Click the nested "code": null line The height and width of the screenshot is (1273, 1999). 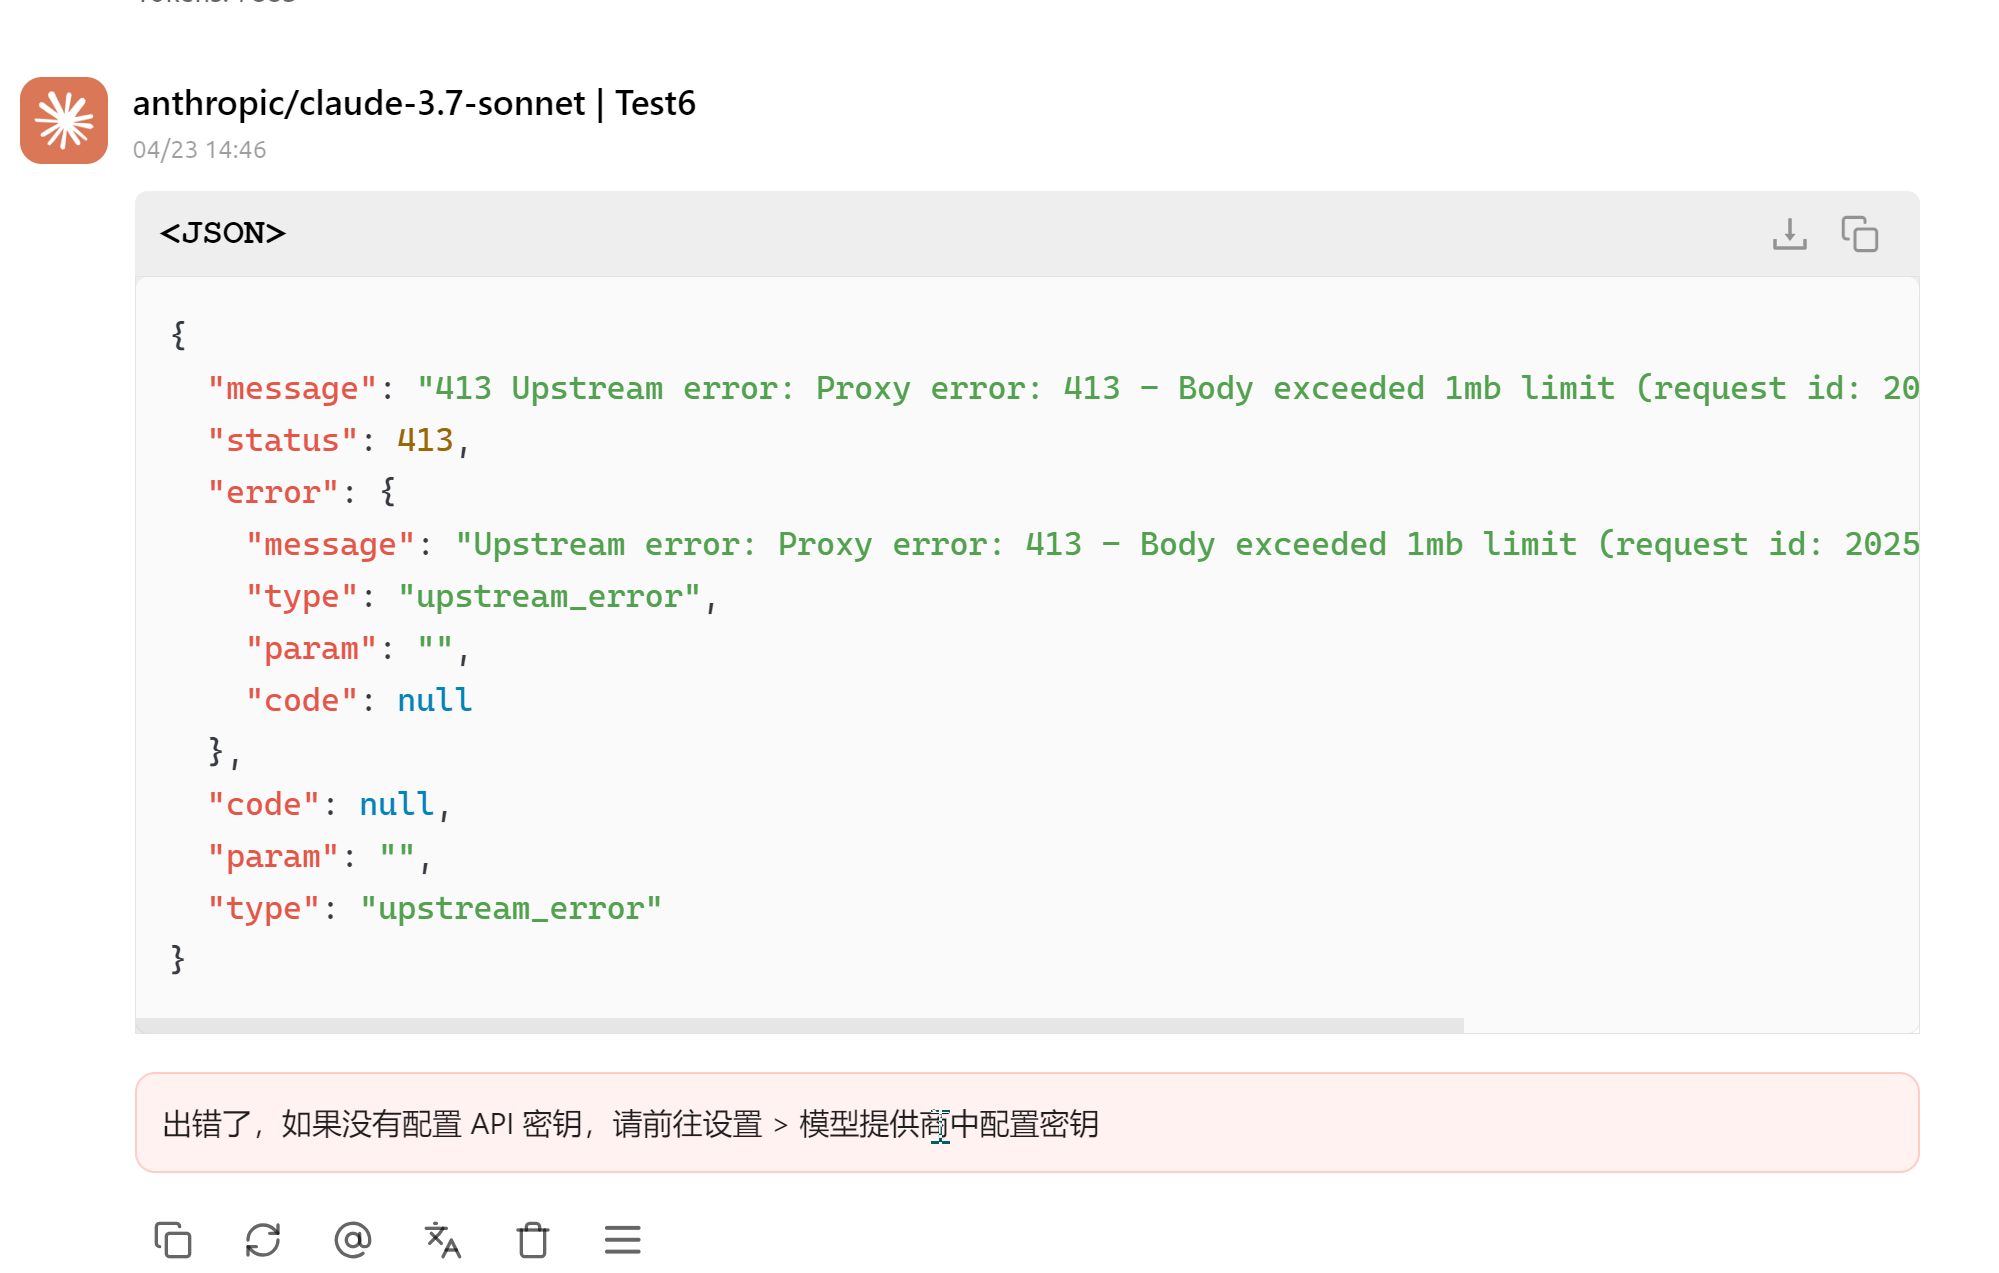(359, 701)
